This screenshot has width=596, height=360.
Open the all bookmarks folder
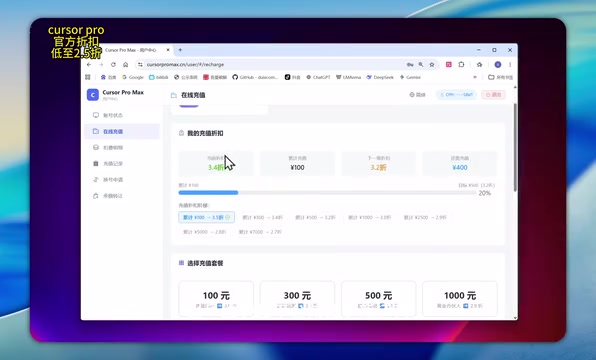[500, 77]
